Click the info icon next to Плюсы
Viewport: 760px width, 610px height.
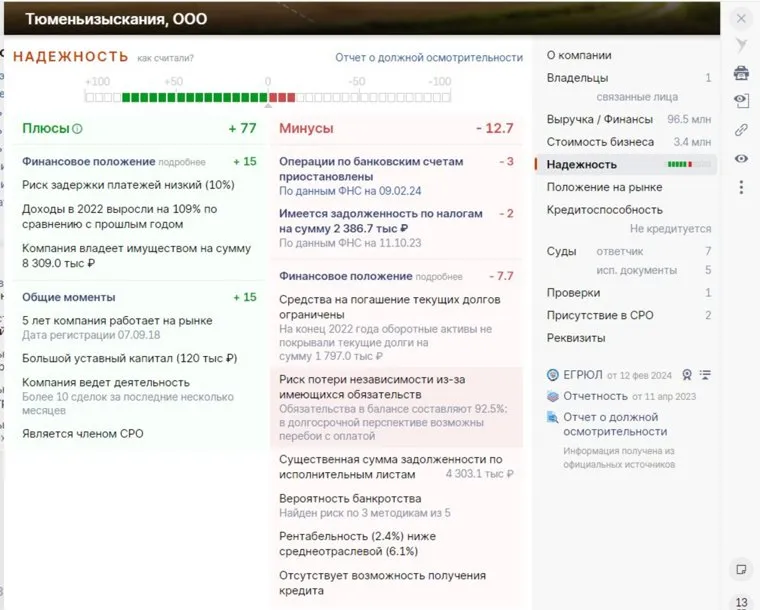pos(78,129)
